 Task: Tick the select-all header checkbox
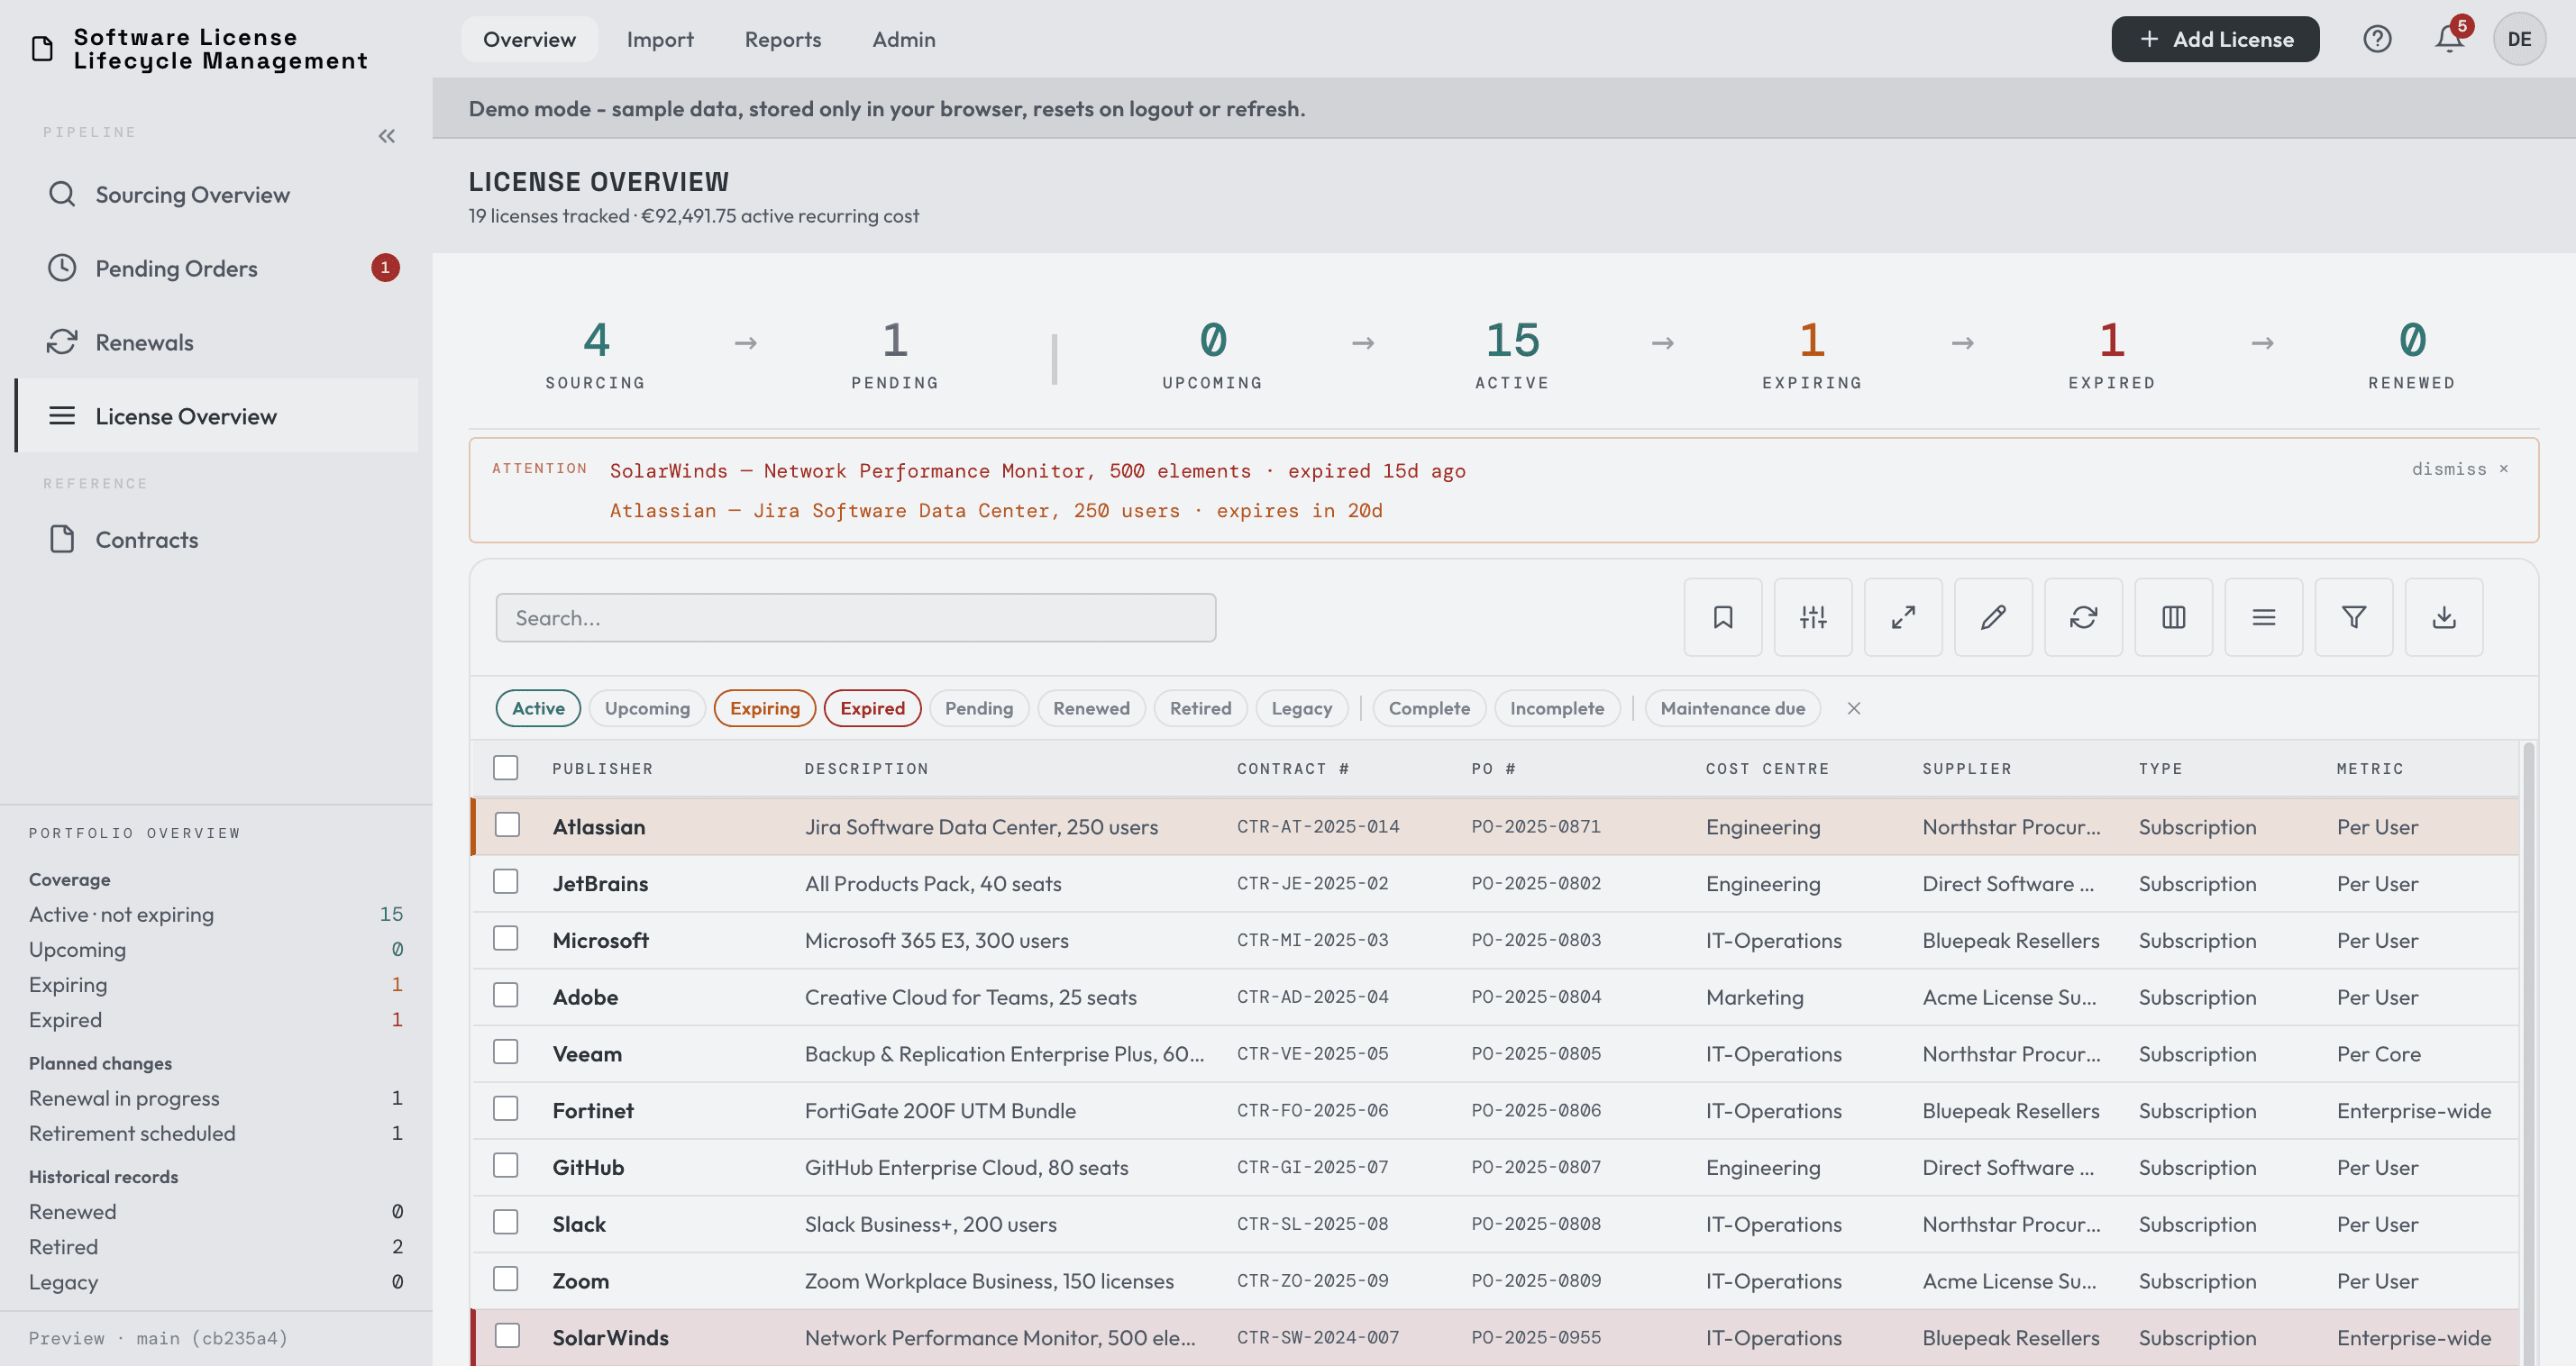click(505, 767)
